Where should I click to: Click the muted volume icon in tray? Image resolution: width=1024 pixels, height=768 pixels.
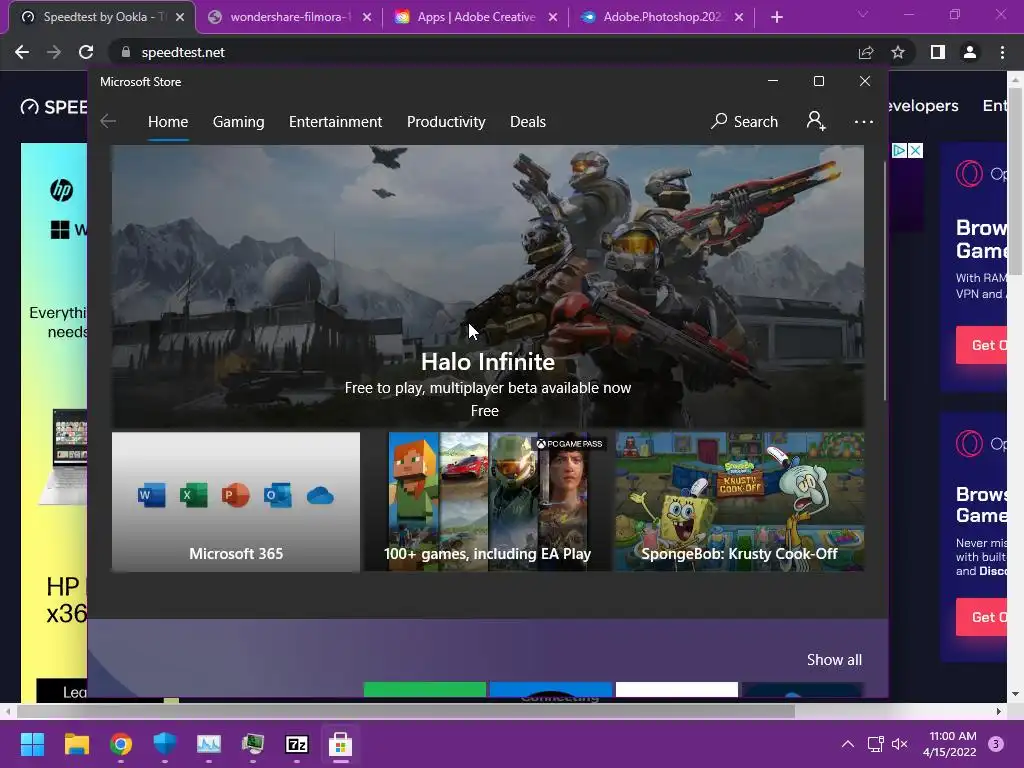[x=900, y=744]
